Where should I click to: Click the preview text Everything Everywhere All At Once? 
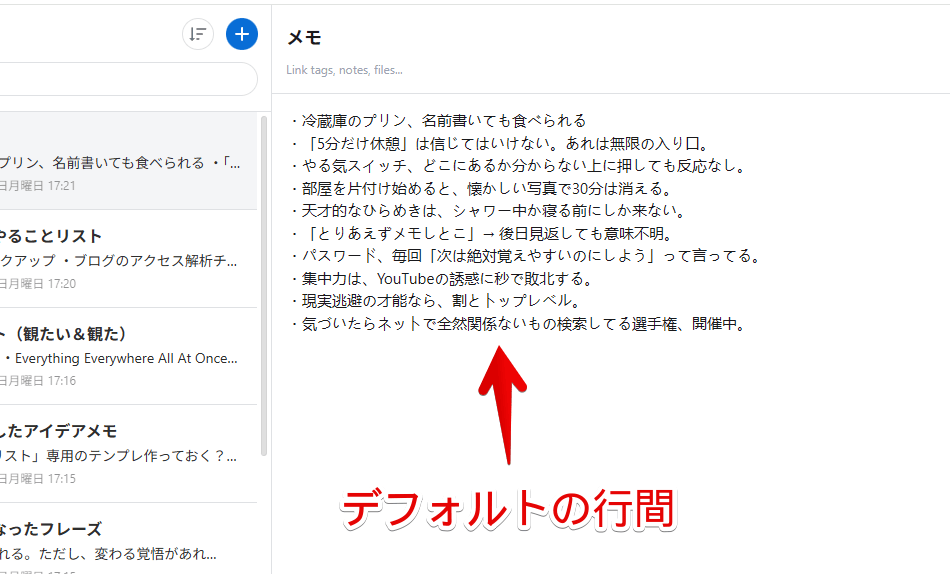125,358
